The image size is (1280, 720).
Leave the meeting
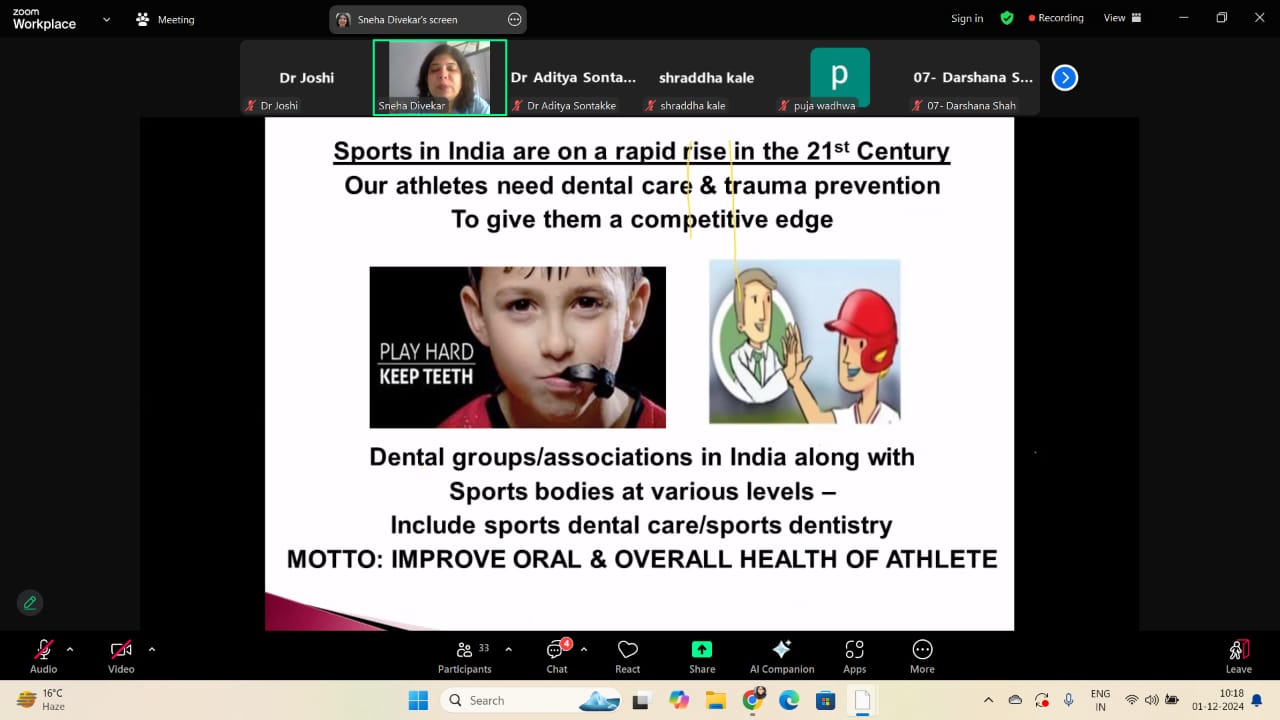(1238, 655)
